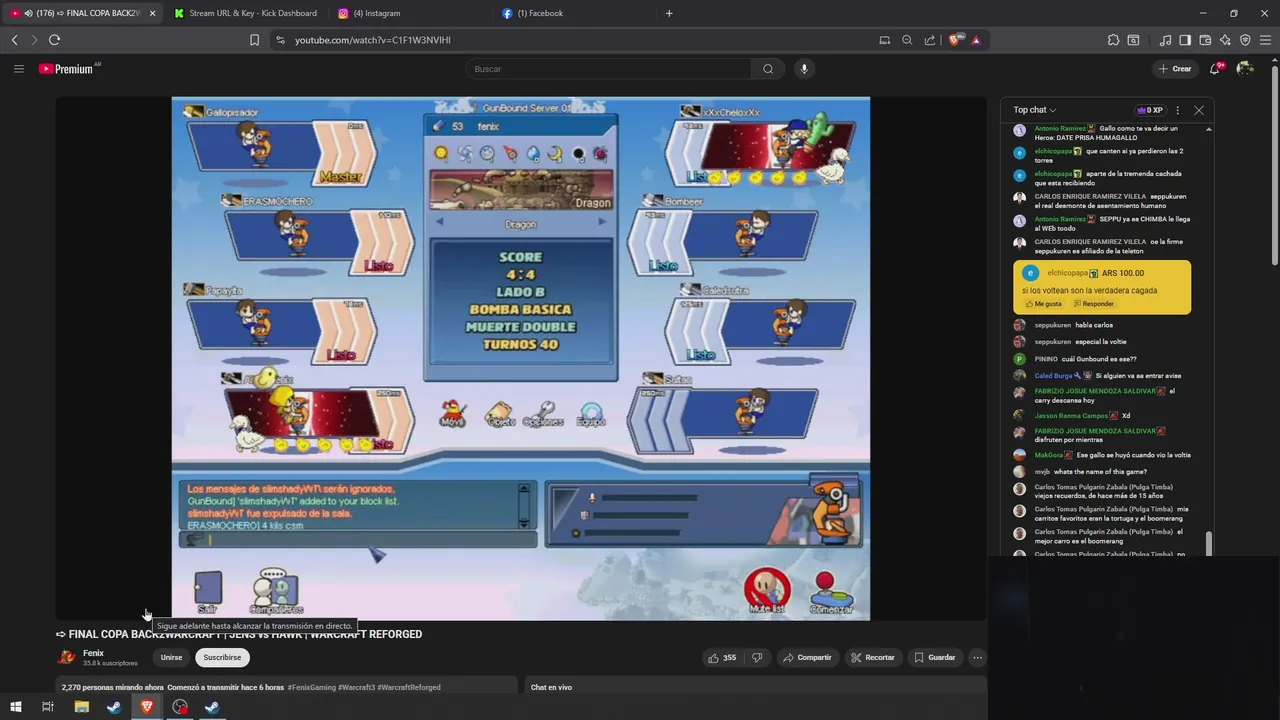Click elchicopapa ARS 100.00 superchat card

coord(1102,287)
